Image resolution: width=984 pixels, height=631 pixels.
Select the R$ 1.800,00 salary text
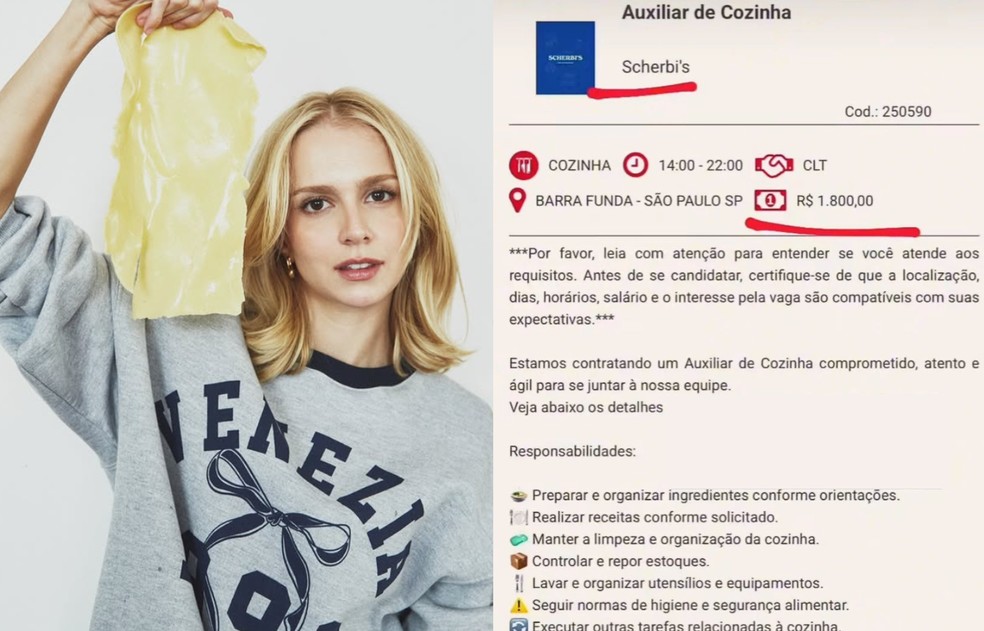(835, 201)
